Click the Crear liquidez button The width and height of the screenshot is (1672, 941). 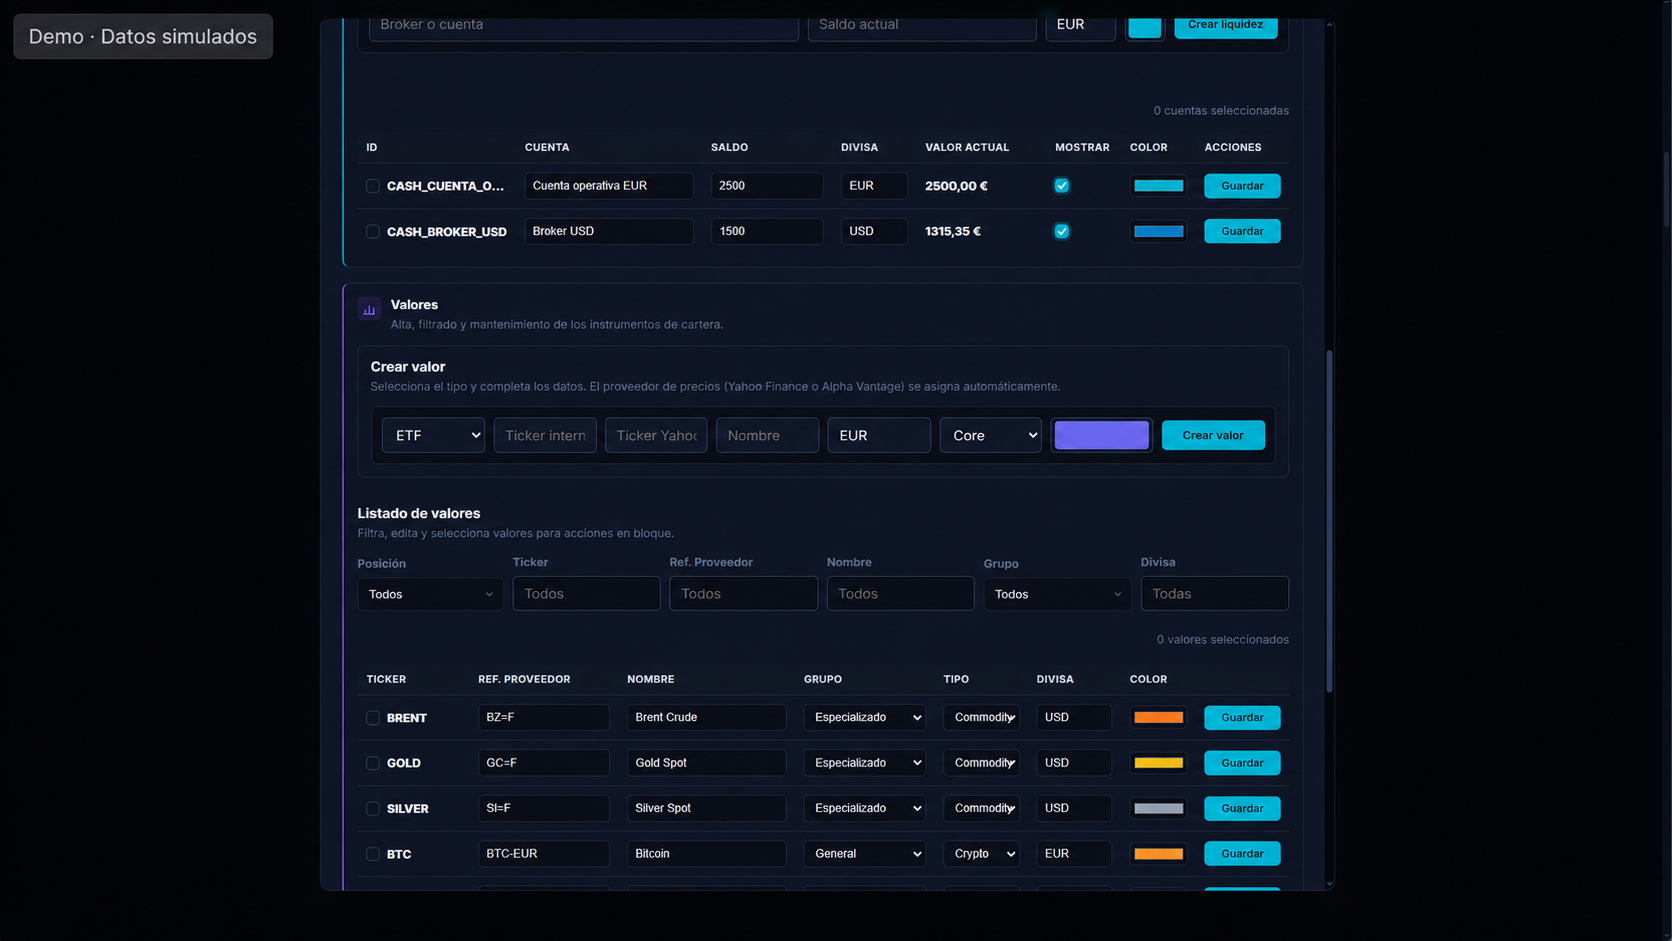tap(1225, 25)
